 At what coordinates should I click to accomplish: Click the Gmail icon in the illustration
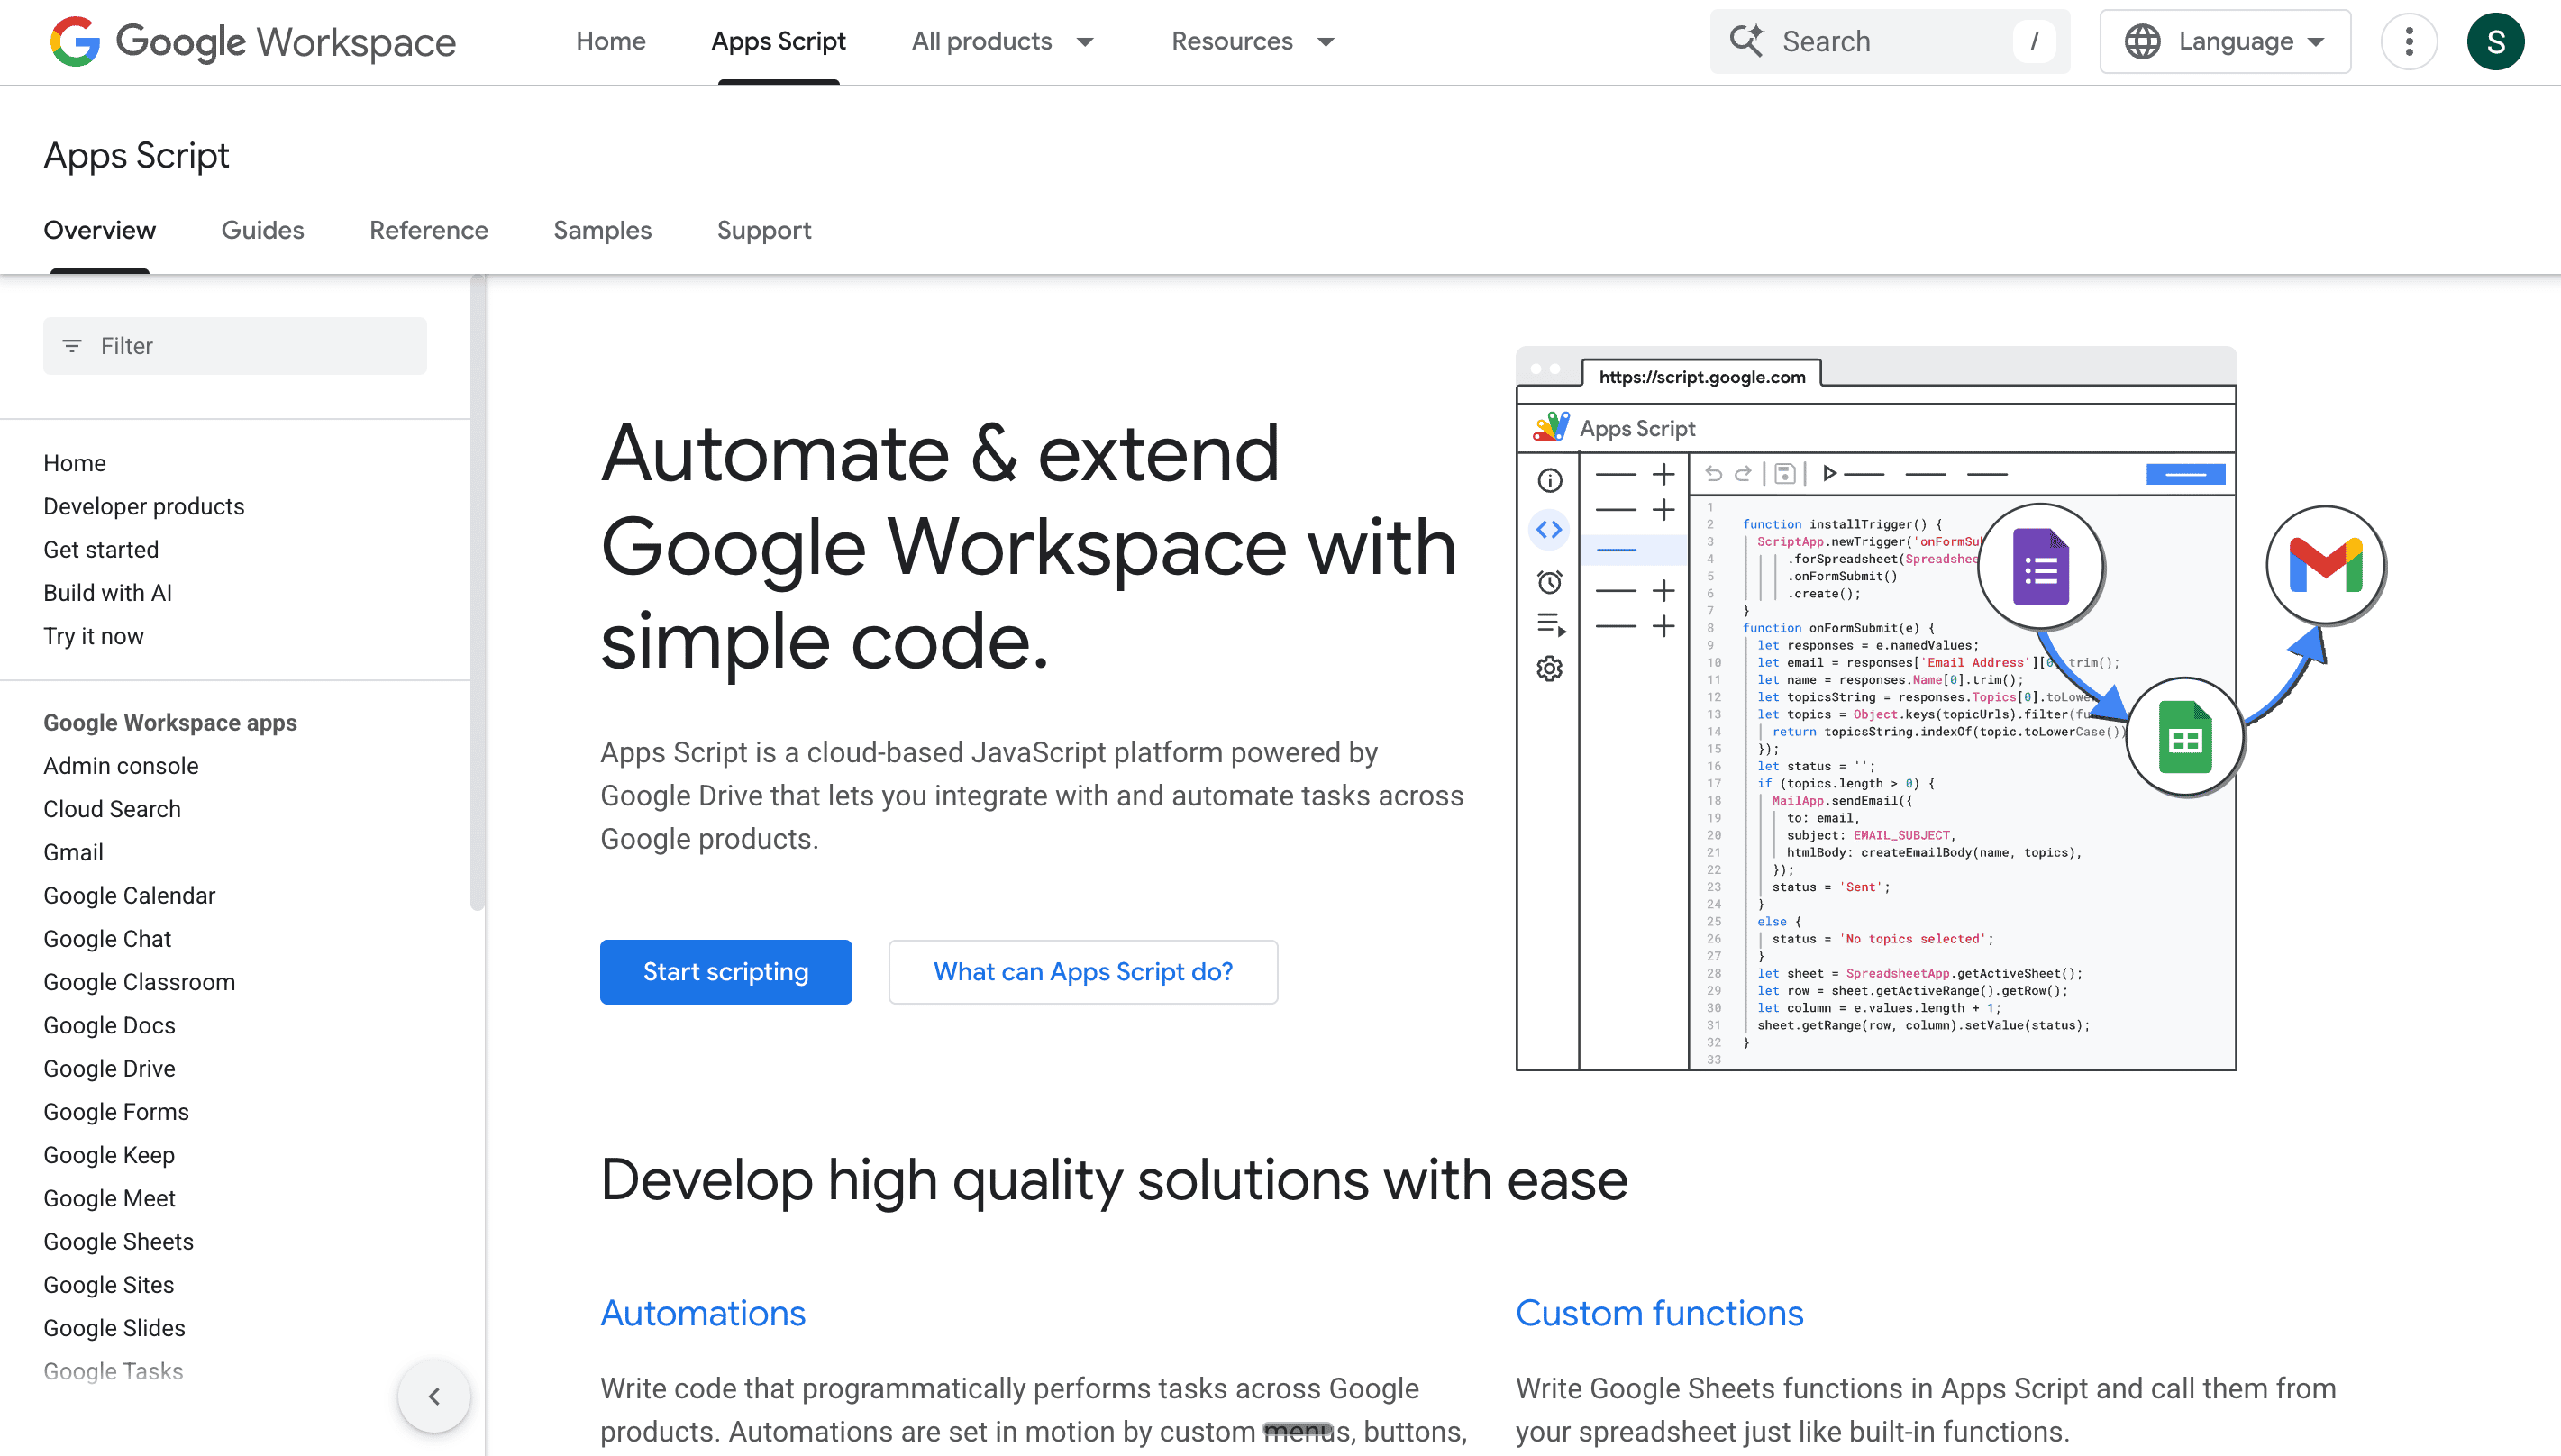pos(2325,565)
